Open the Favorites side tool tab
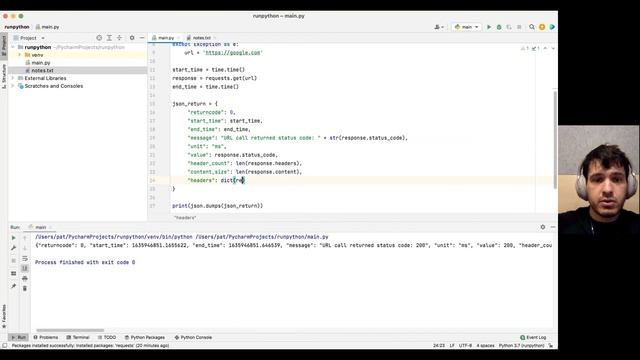The width and height of the screenshot is (640, 360). coord(4,316)
